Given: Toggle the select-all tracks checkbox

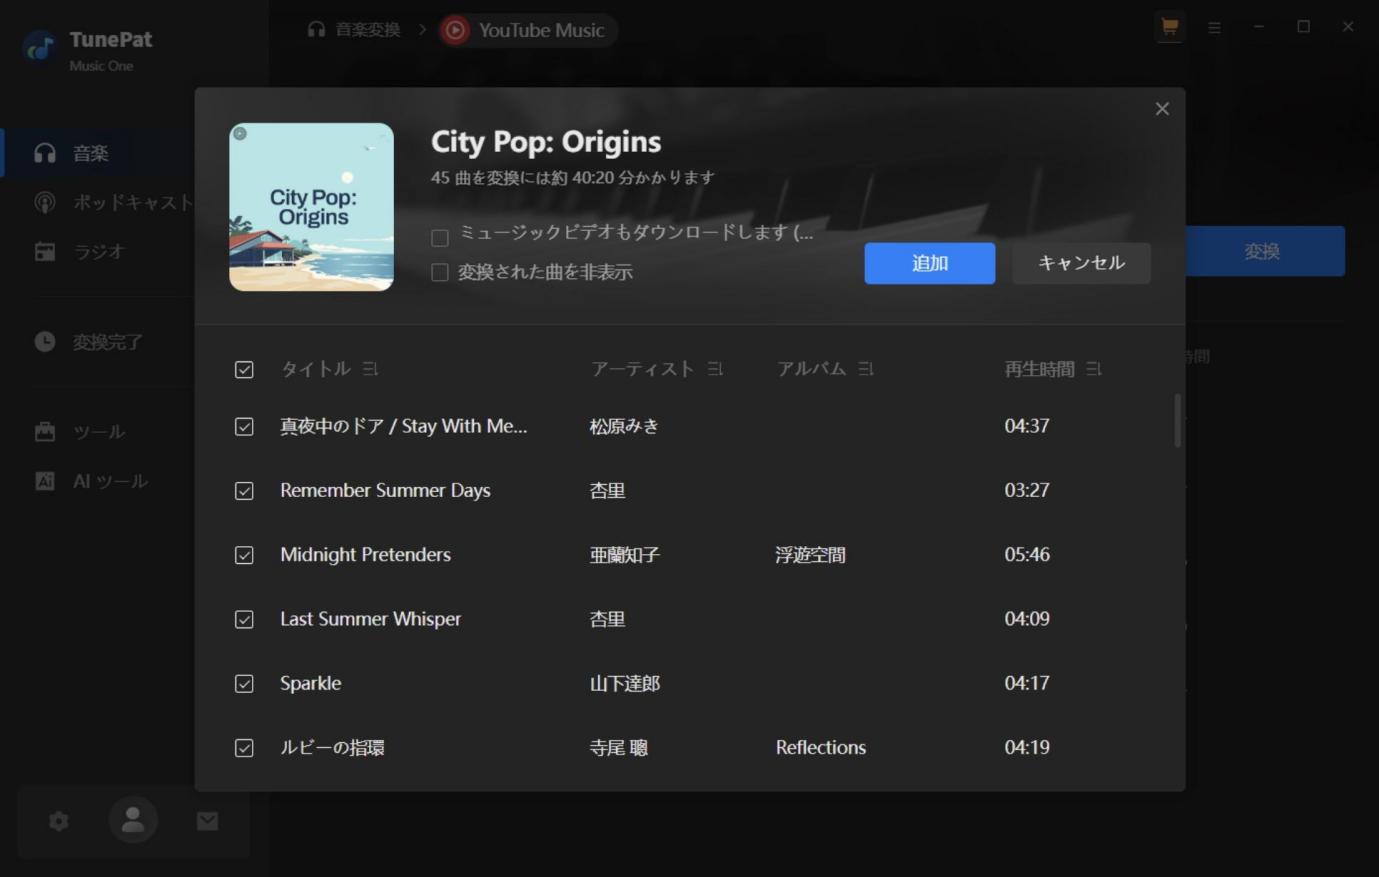Looking at the screenshot, I should 244,370.
